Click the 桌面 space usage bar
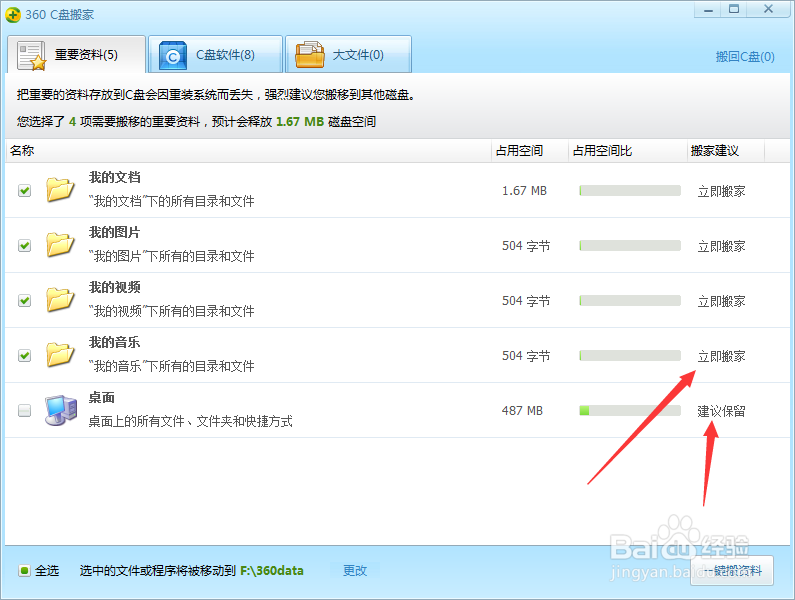This screenshot has height=600, width=795. (630, 410)
